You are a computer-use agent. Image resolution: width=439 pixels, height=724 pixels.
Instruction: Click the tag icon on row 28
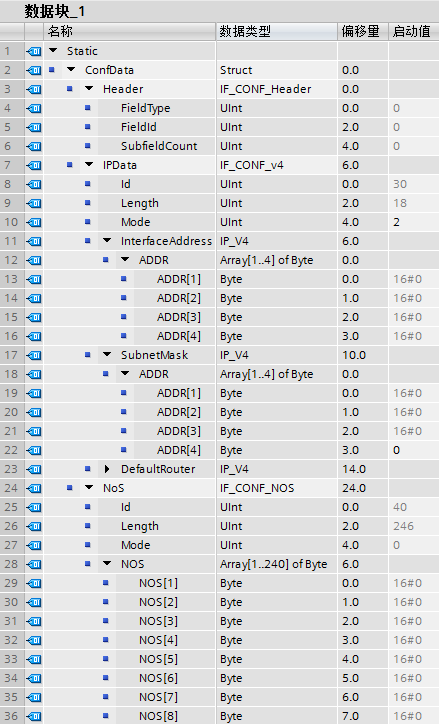[x=34, y=564]
